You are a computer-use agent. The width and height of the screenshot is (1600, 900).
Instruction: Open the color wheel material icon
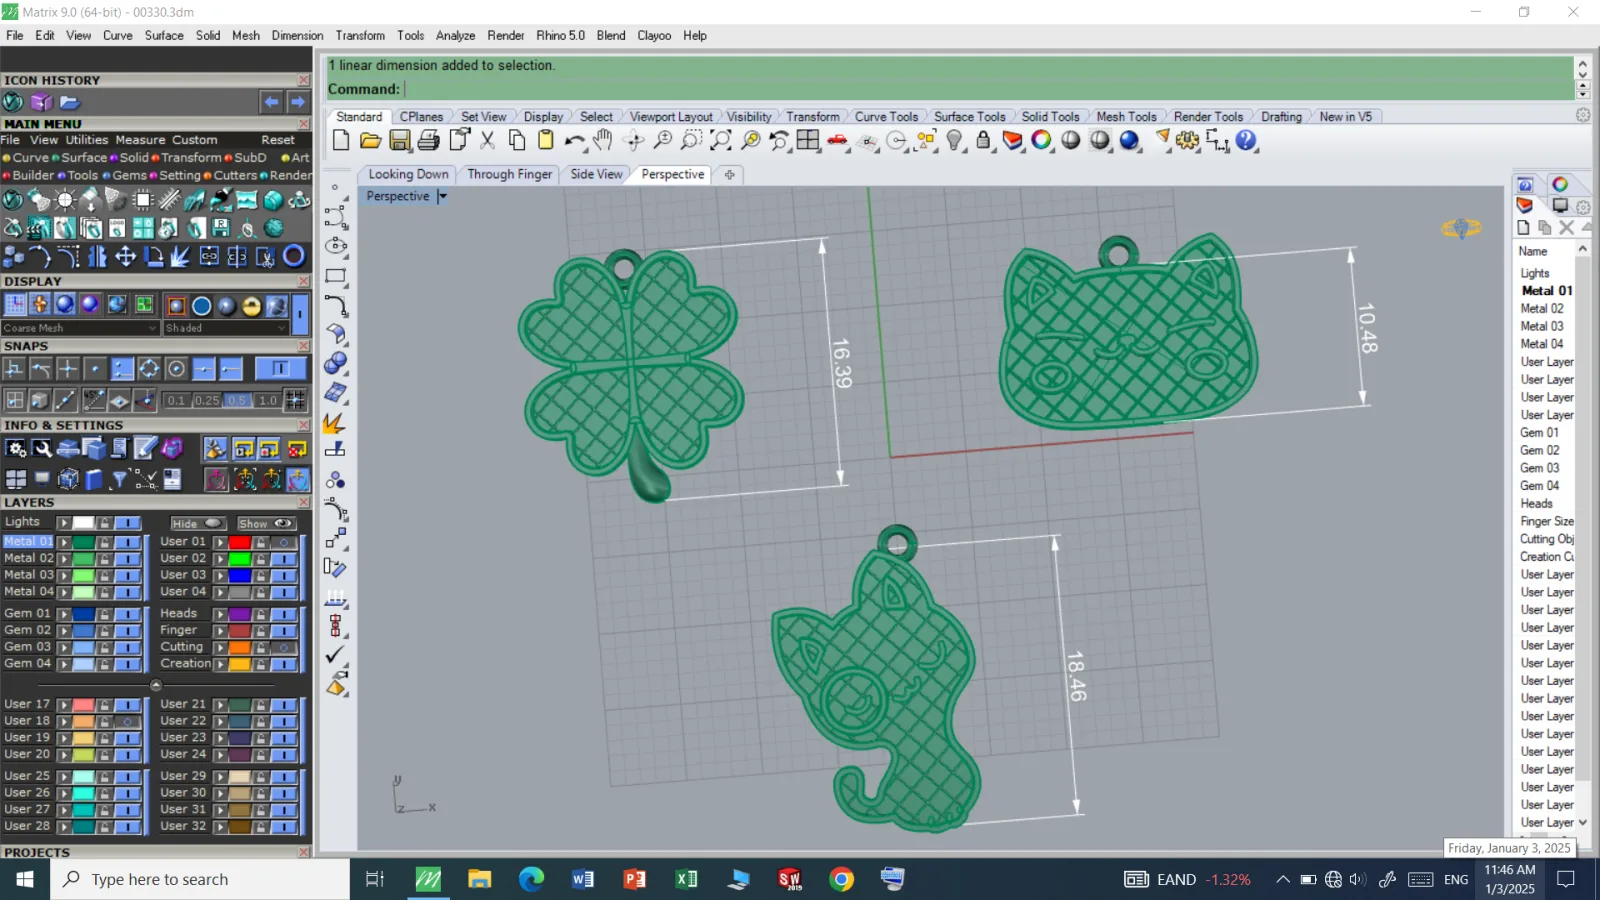pyautogui.click(x=1042, y=141)
